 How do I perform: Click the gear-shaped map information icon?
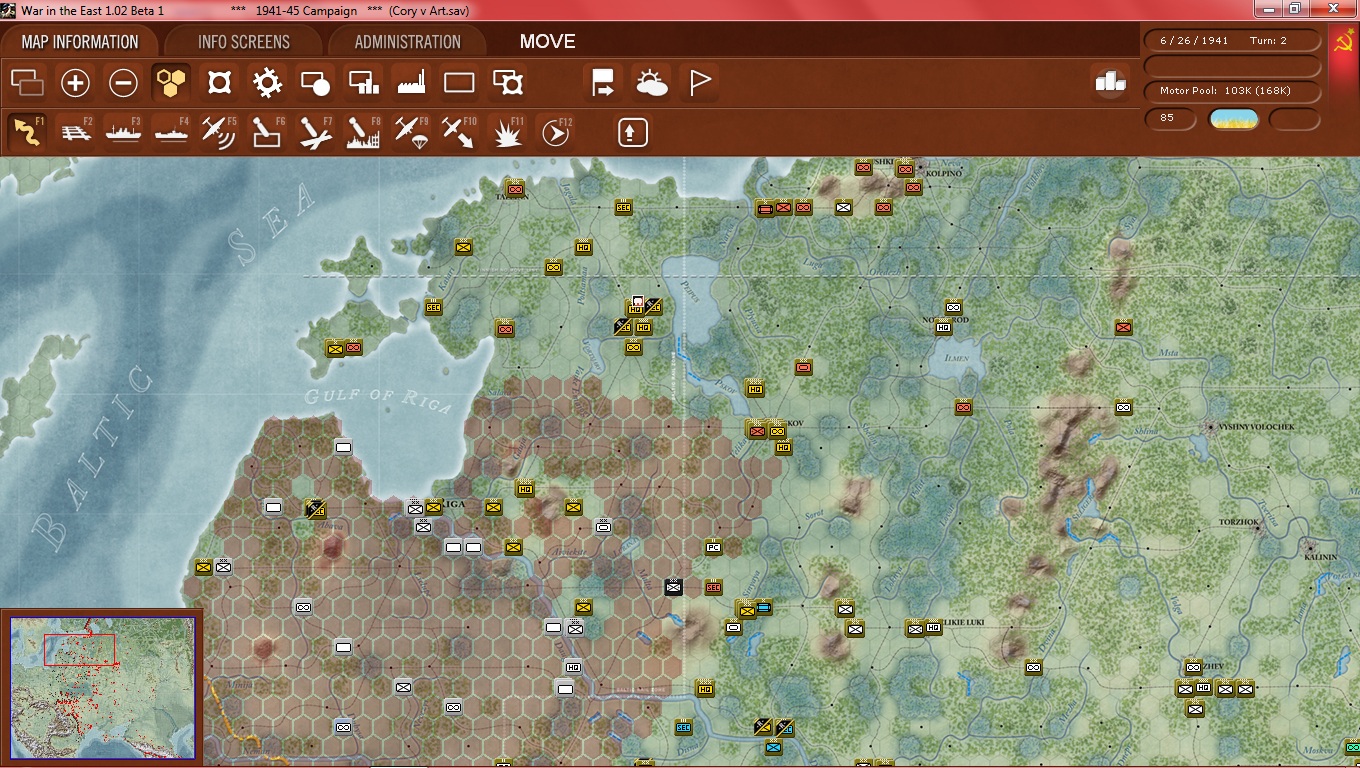pos(267,82)
